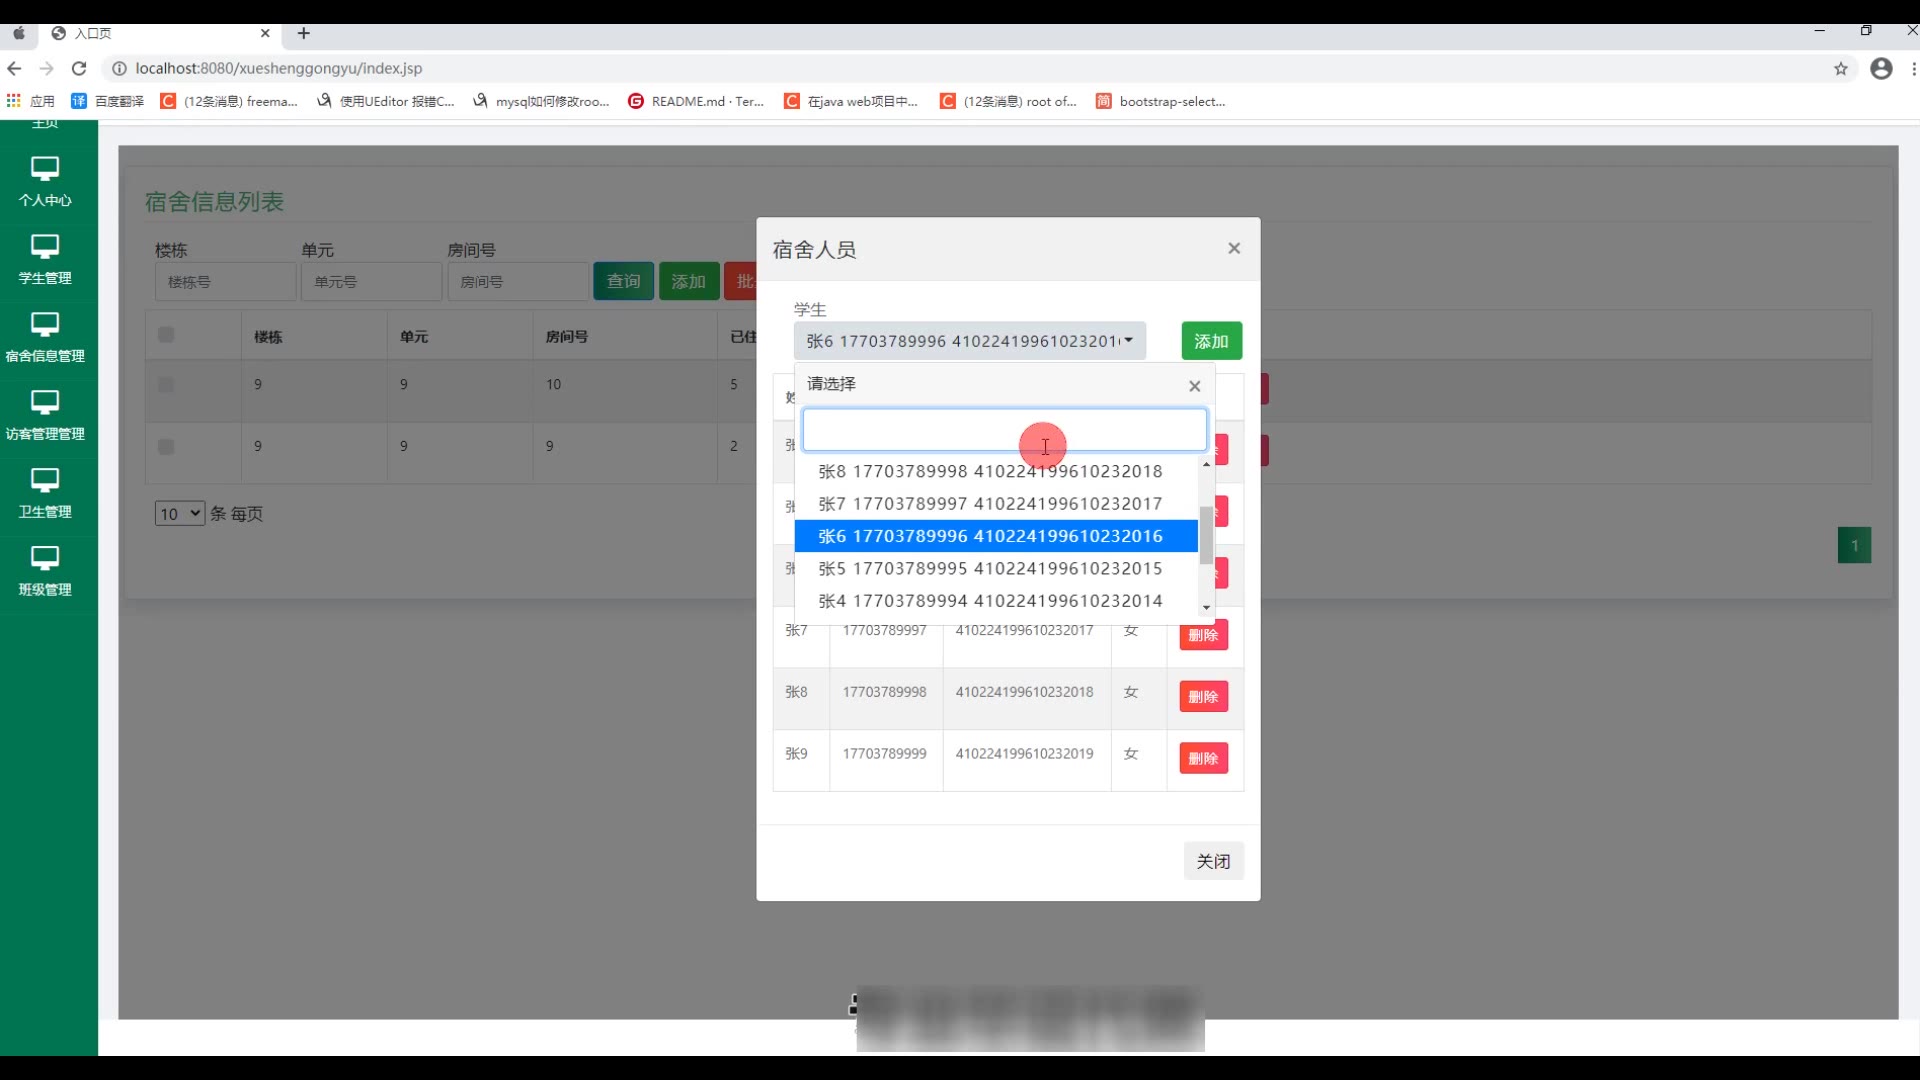1920x1080 pixels.
Task: Toggle the select-all checkbox in table header
Action: (166, 335)
